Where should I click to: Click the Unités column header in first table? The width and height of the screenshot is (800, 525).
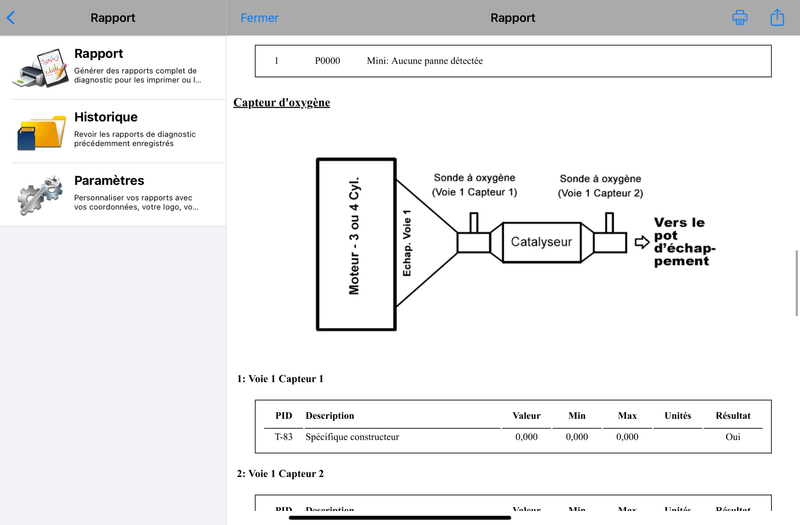(678, 416)
